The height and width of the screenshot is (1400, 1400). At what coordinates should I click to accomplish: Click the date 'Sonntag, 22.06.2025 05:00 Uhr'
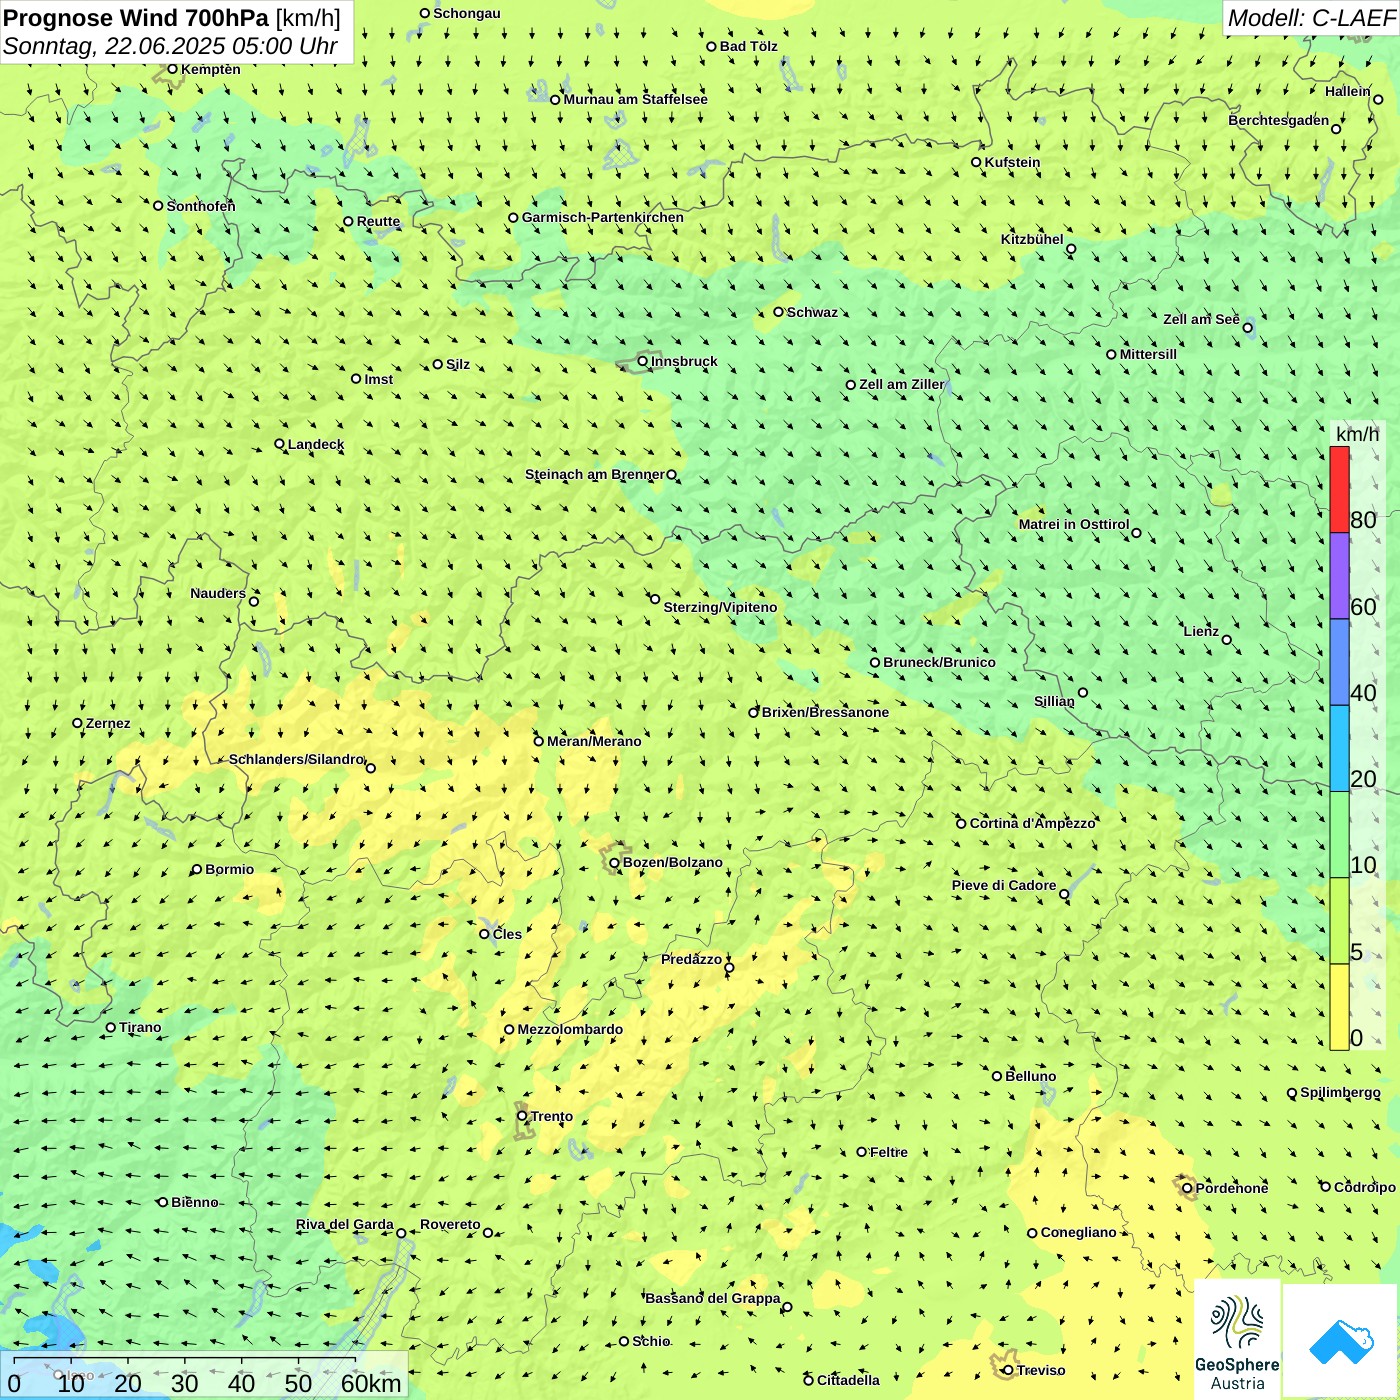point(170,46)
